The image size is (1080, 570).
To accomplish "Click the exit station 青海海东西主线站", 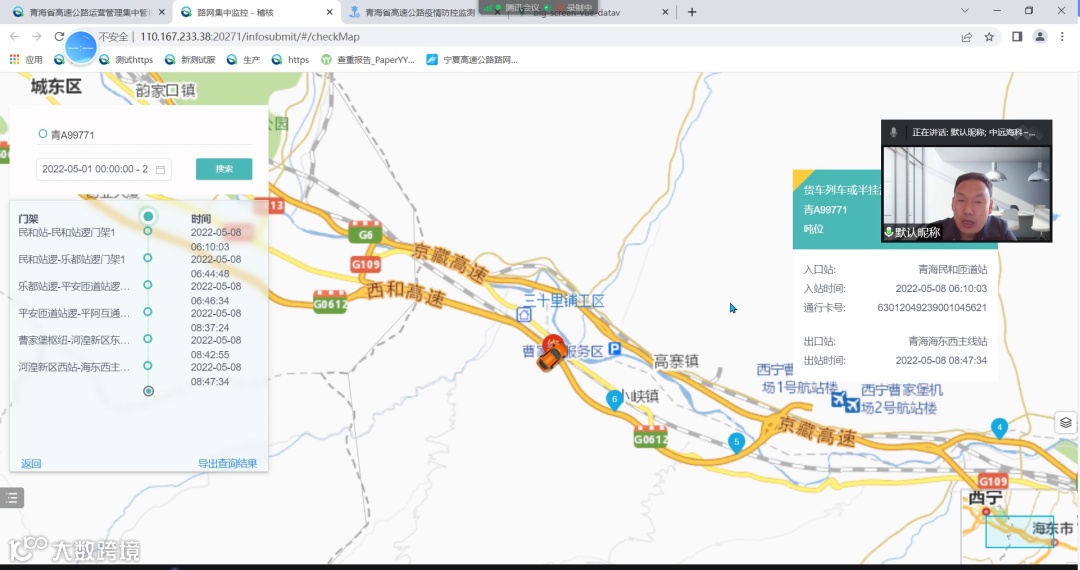I will pyautogui.click(x=948, y=341).
